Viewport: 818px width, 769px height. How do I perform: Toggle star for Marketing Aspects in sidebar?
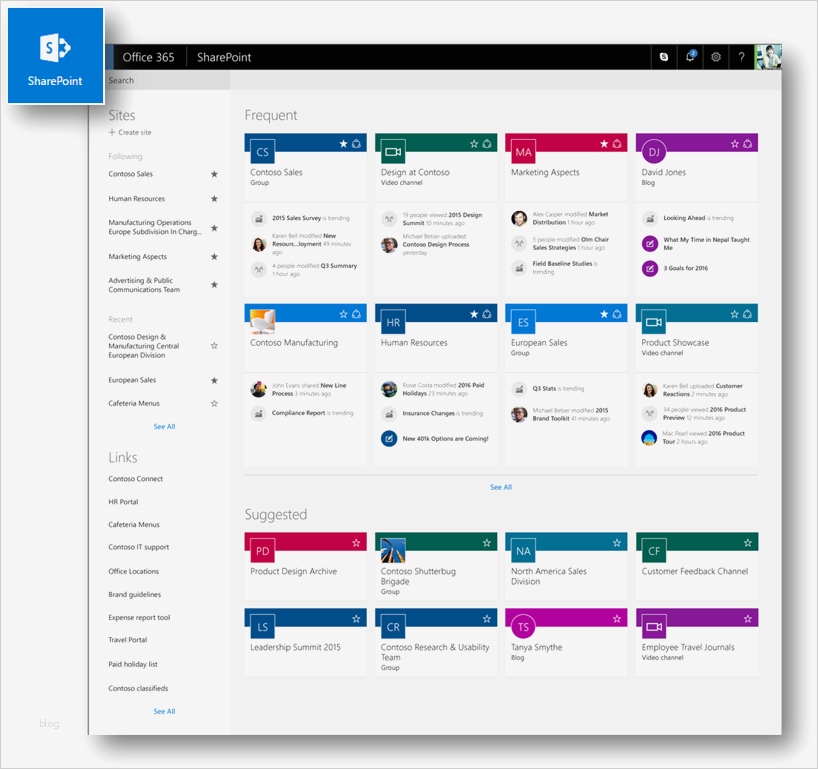[x=214, y=257]
